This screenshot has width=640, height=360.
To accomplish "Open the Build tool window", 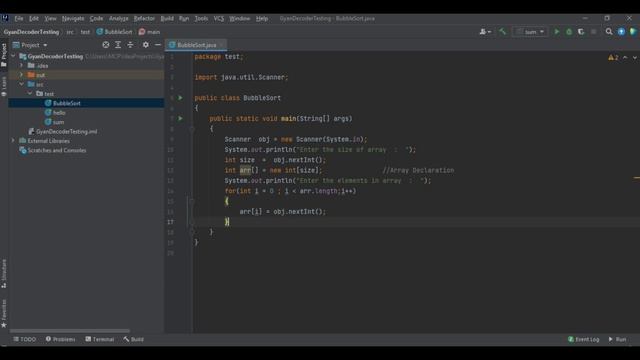I will 133,339.
